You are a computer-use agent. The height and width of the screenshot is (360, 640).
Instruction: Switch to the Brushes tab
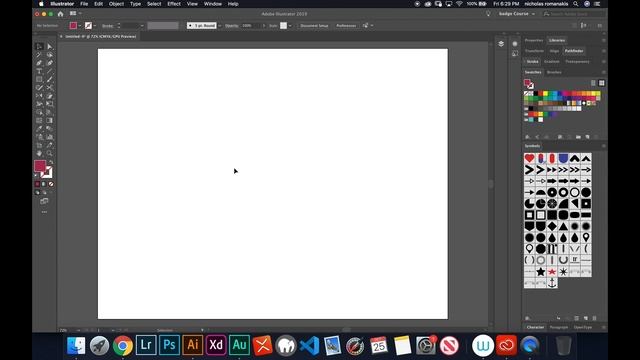point(554,72)
